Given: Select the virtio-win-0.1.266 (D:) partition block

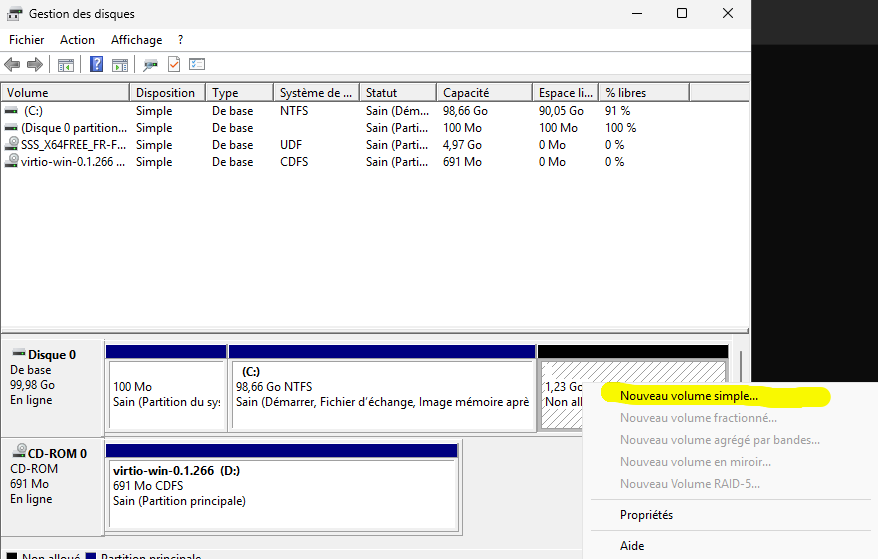Looking at the screenshot, I should pyautogui.click(x=281, y=486).
